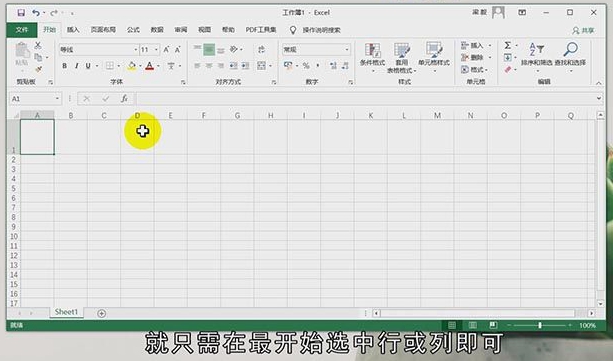Open the font size dropdown showing 11
The height and width of the screenshot is (361, 613).
pyautogui.click(x=156, y=50)
